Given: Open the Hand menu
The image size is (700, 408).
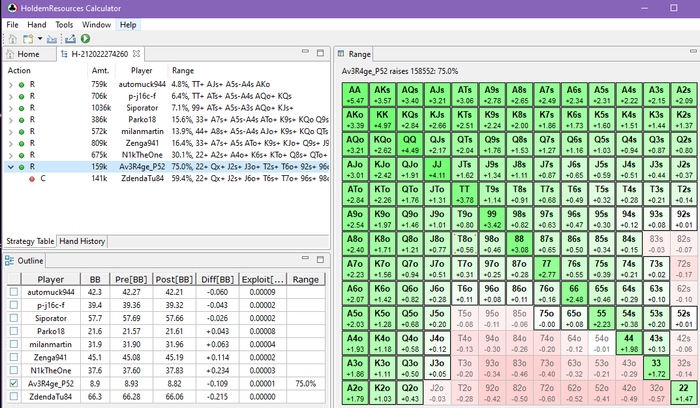Looking at the screenshot, I should click(37, 25).
